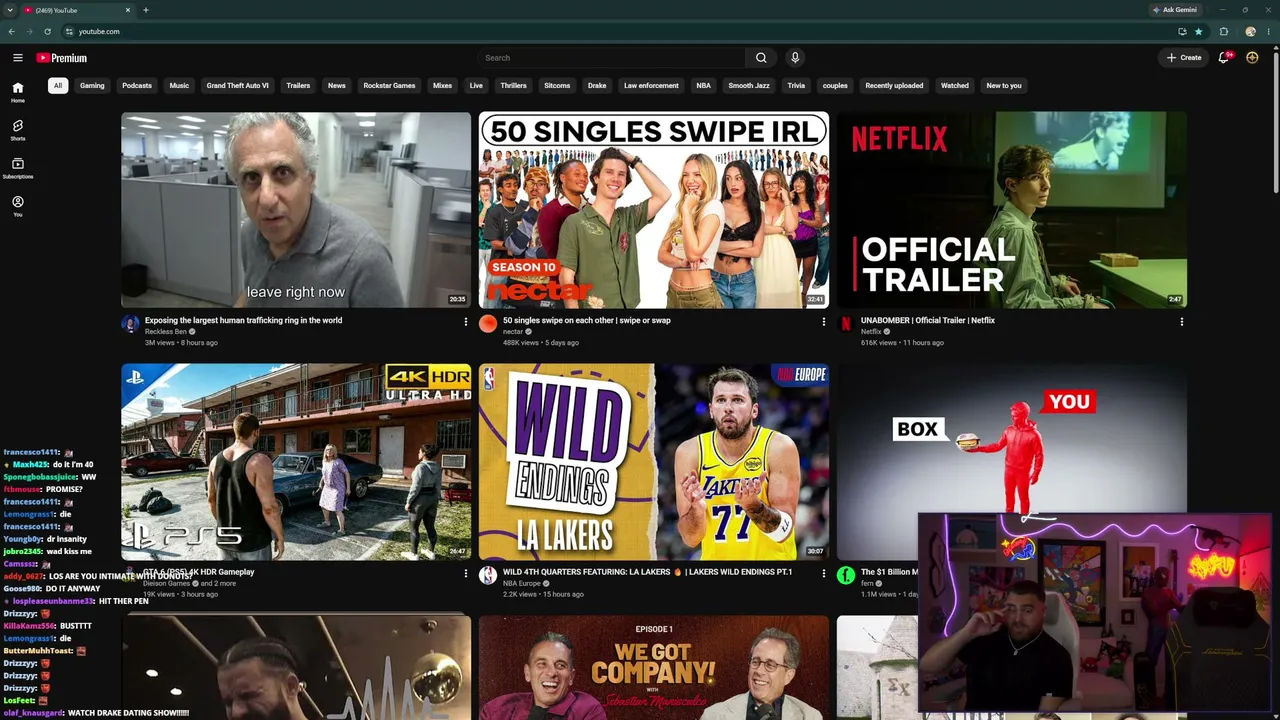Open the NBA Europe channel name
Screen dimensions: 1280x720
521,584
